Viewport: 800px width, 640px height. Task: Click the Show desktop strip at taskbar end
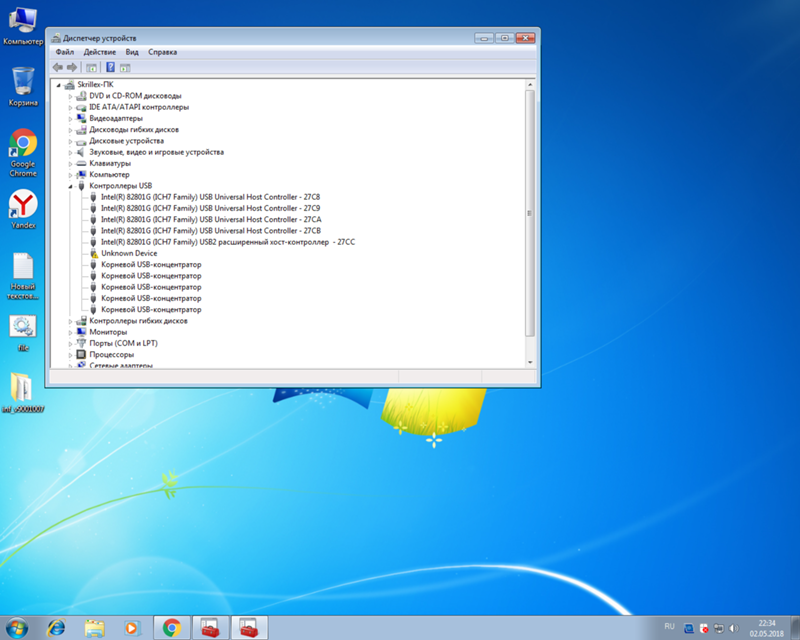[795, 628]
